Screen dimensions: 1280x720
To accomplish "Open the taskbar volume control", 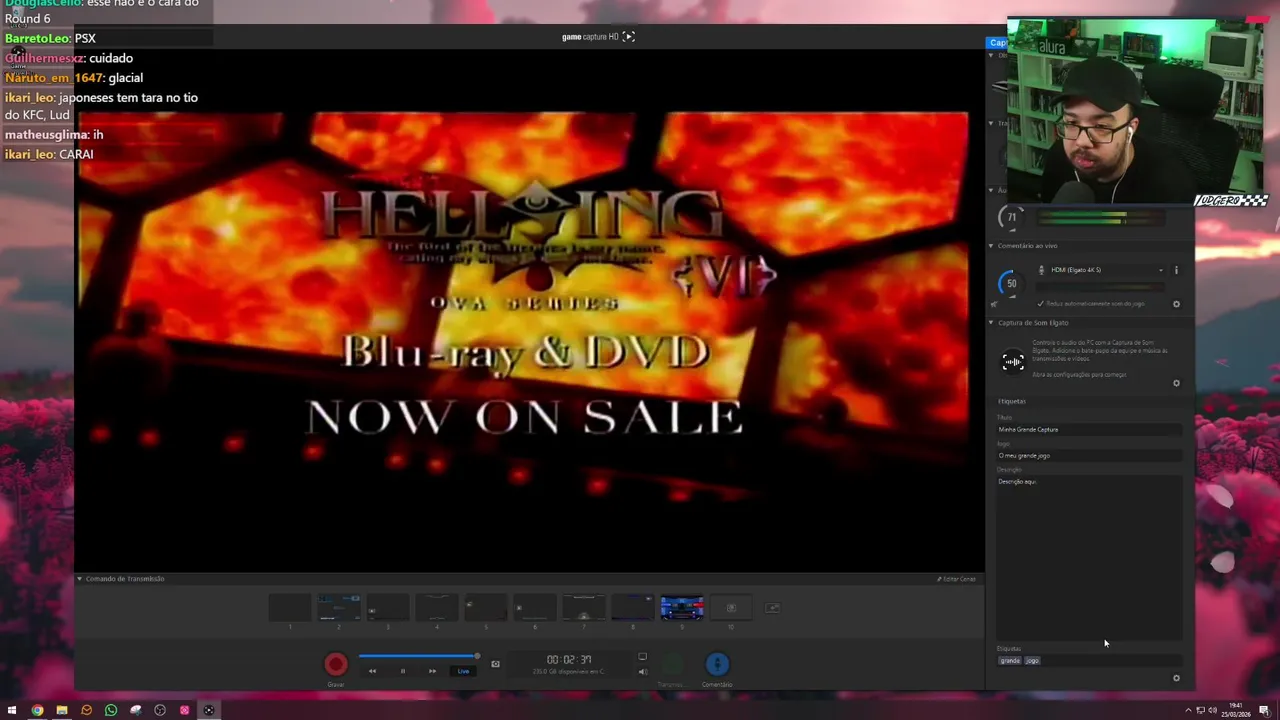I will click(1212, 710).
